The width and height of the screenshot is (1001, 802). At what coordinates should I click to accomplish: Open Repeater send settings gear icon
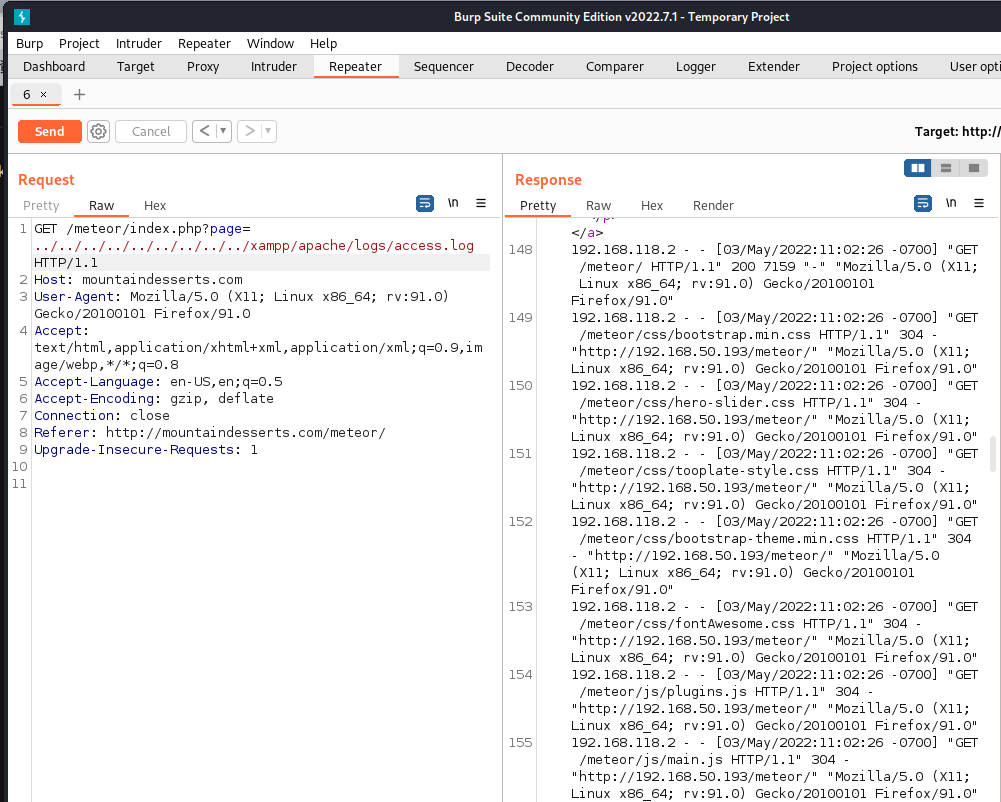[98, 132]
